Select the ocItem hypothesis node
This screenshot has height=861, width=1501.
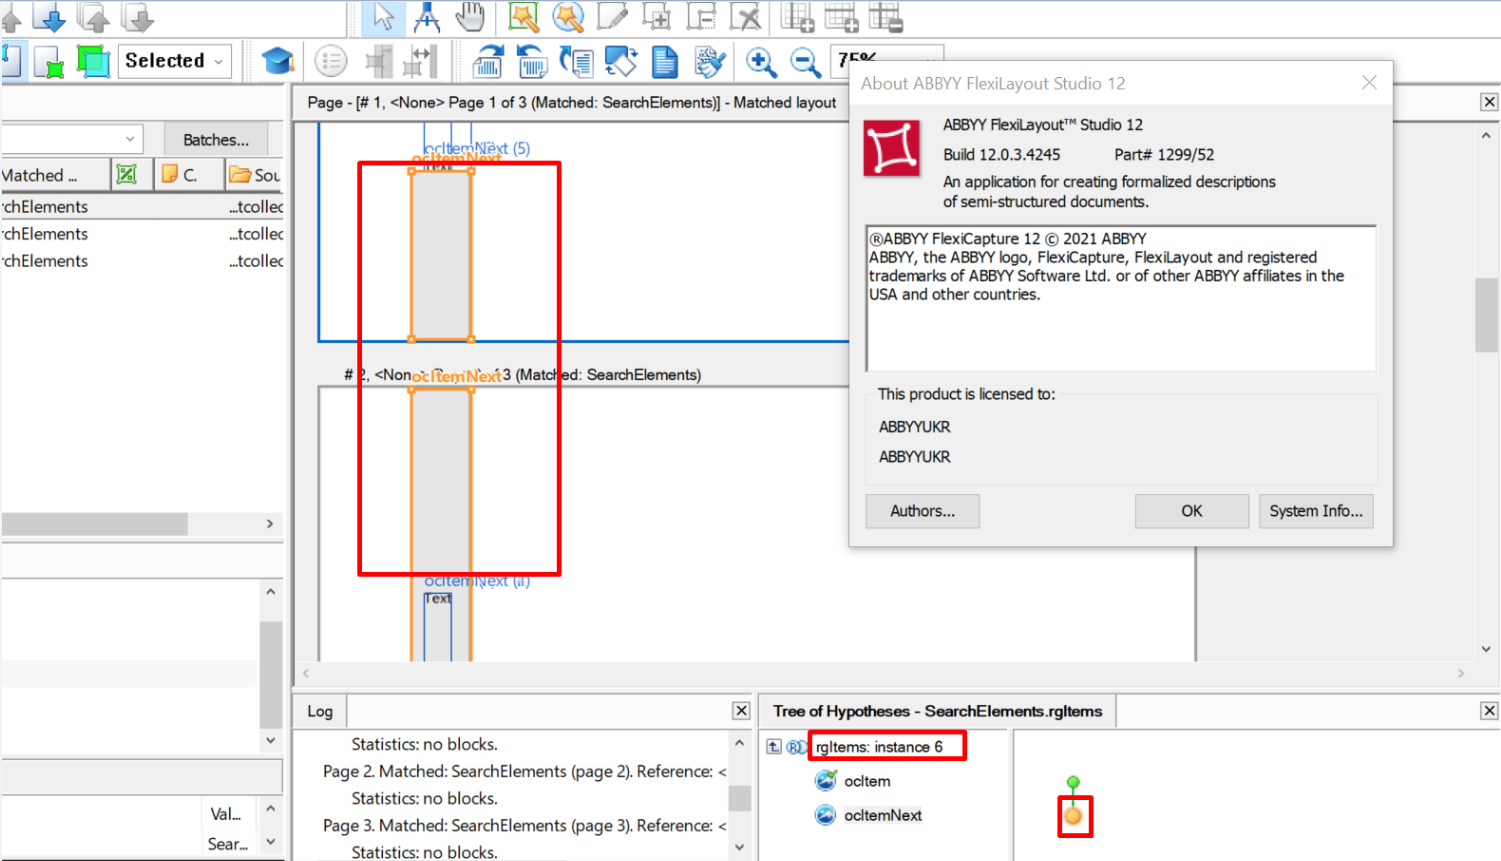tap(866, 781)
